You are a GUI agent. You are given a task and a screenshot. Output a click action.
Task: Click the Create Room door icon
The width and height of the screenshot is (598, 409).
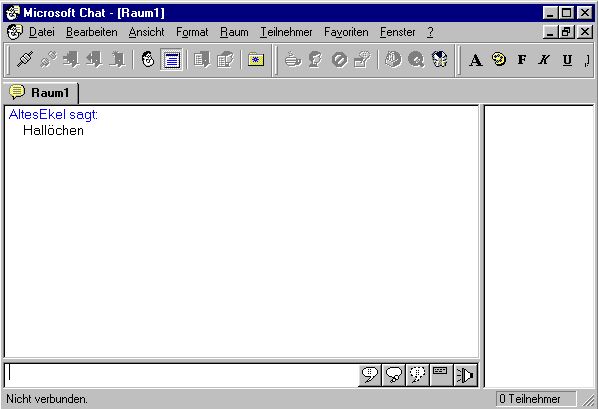point(117,60)
